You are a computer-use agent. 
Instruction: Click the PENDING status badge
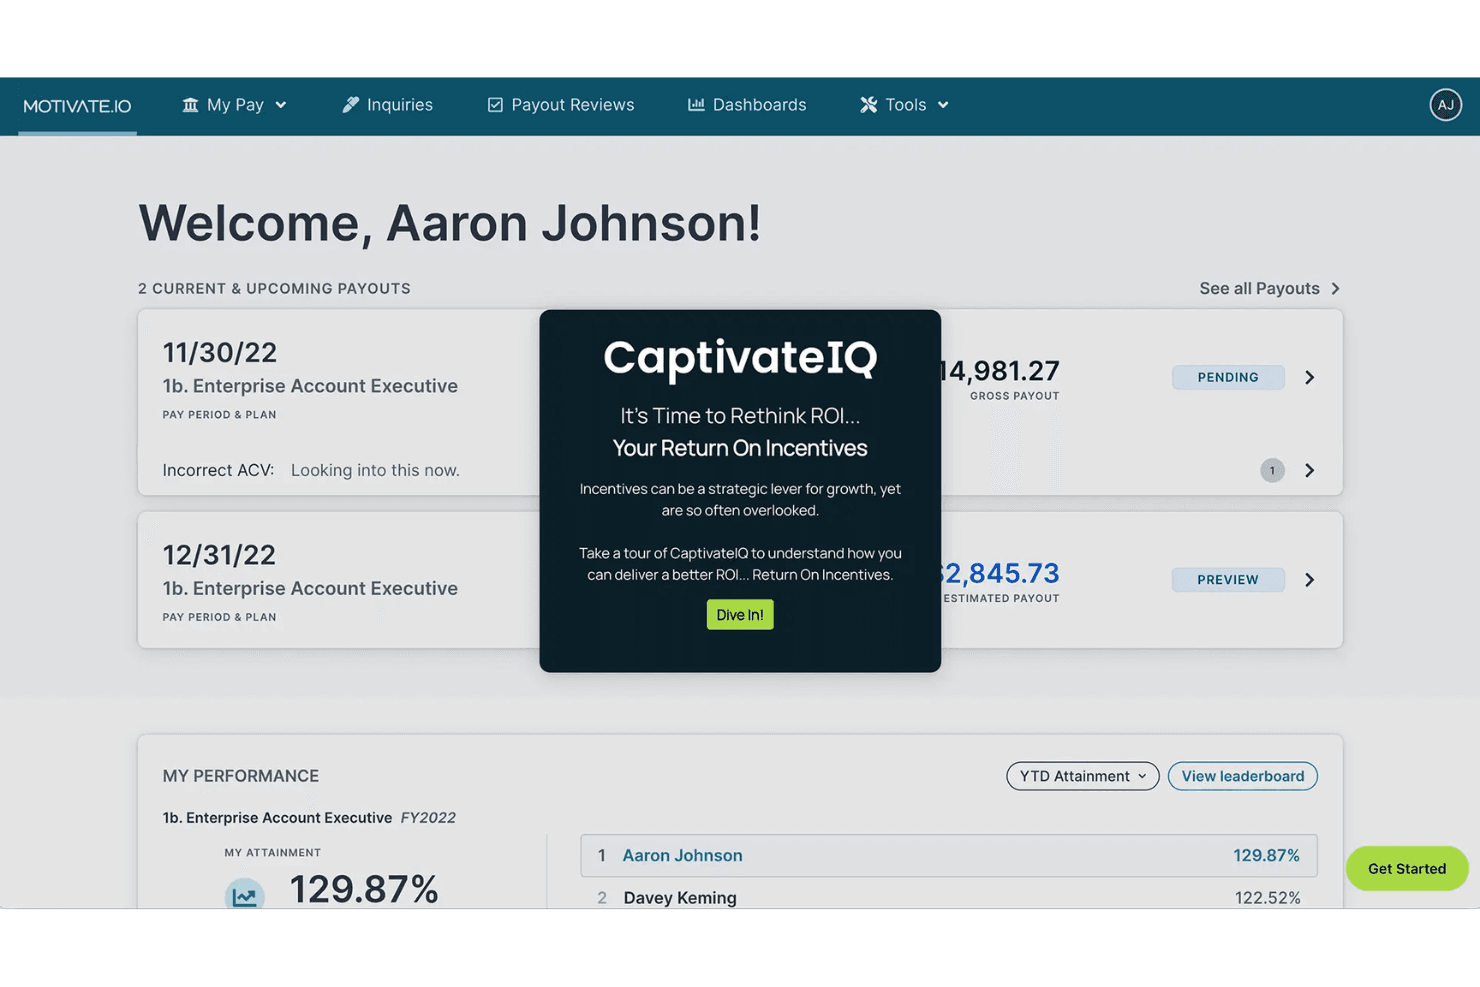coord(1228,377)
